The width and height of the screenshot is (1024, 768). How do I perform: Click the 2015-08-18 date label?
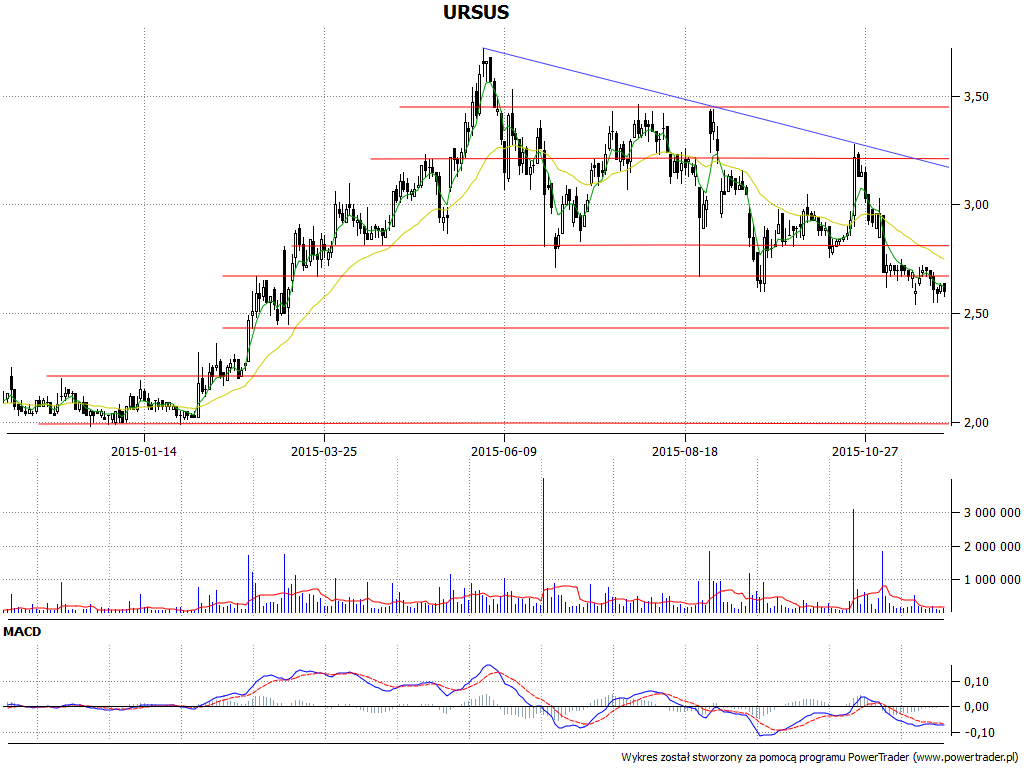684,451
